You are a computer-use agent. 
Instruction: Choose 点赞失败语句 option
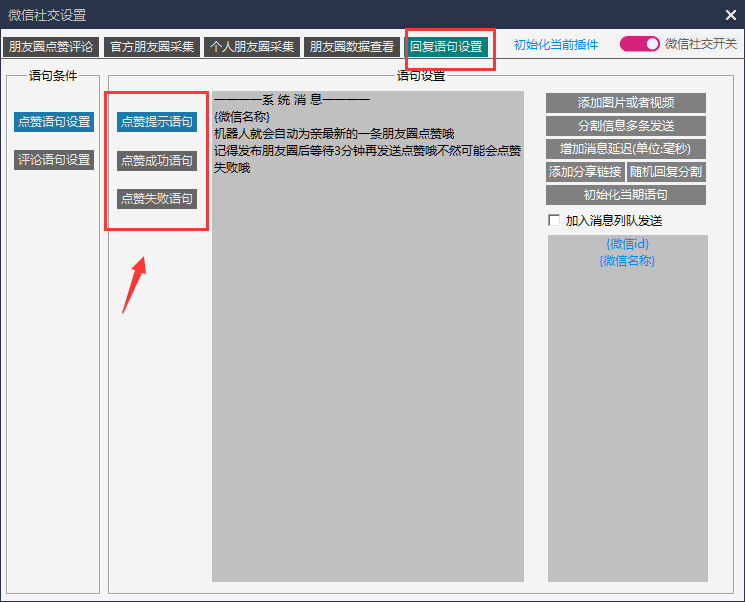(156, 198)
